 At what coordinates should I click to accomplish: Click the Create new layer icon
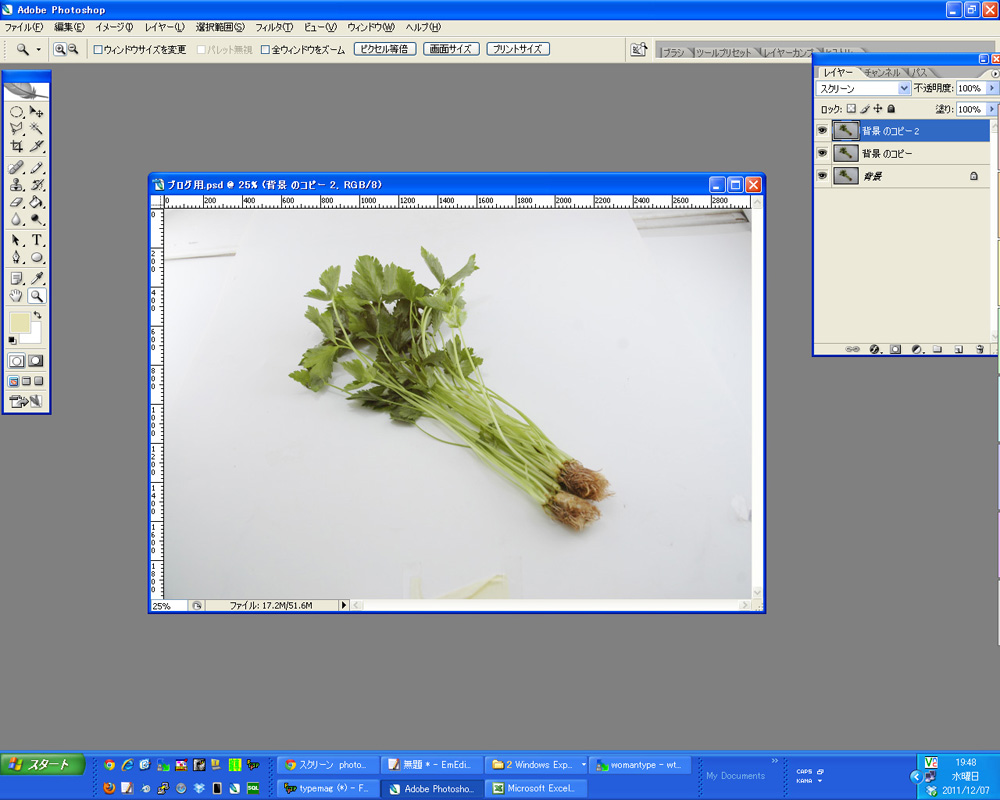tap(959, 349)
